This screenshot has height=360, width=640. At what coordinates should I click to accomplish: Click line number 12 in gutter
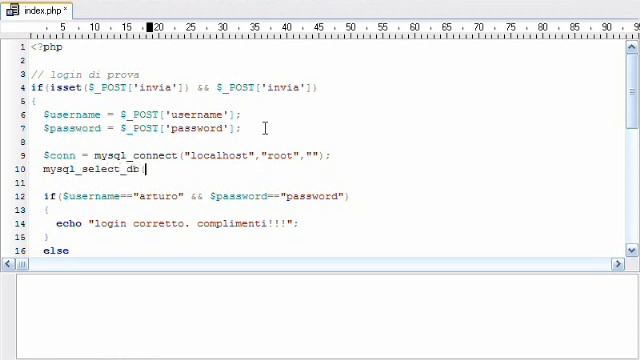[x=20, y=196]
